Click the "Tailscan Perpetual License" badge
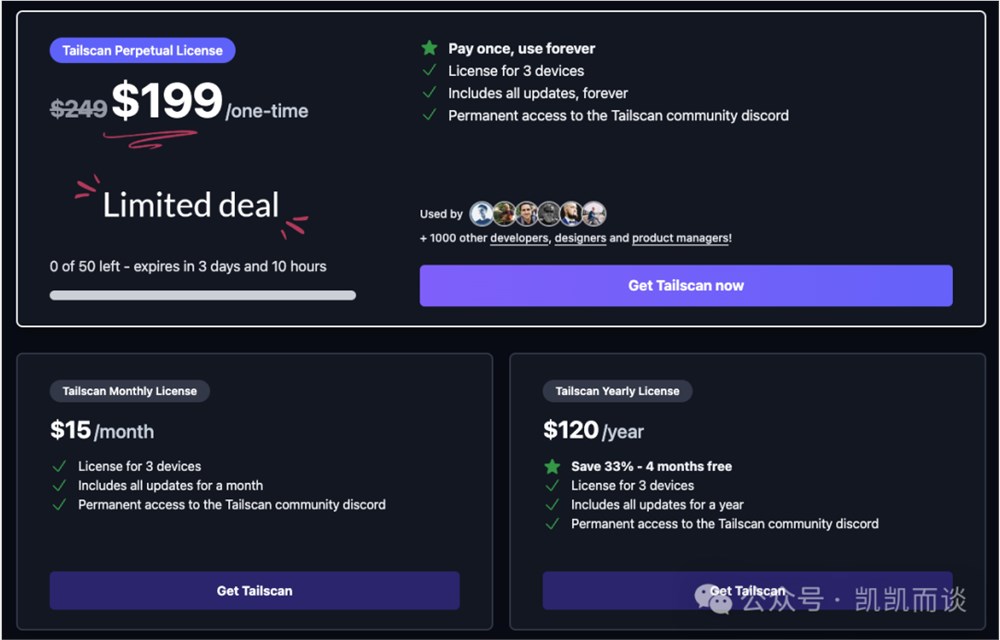 click(142, 51)
